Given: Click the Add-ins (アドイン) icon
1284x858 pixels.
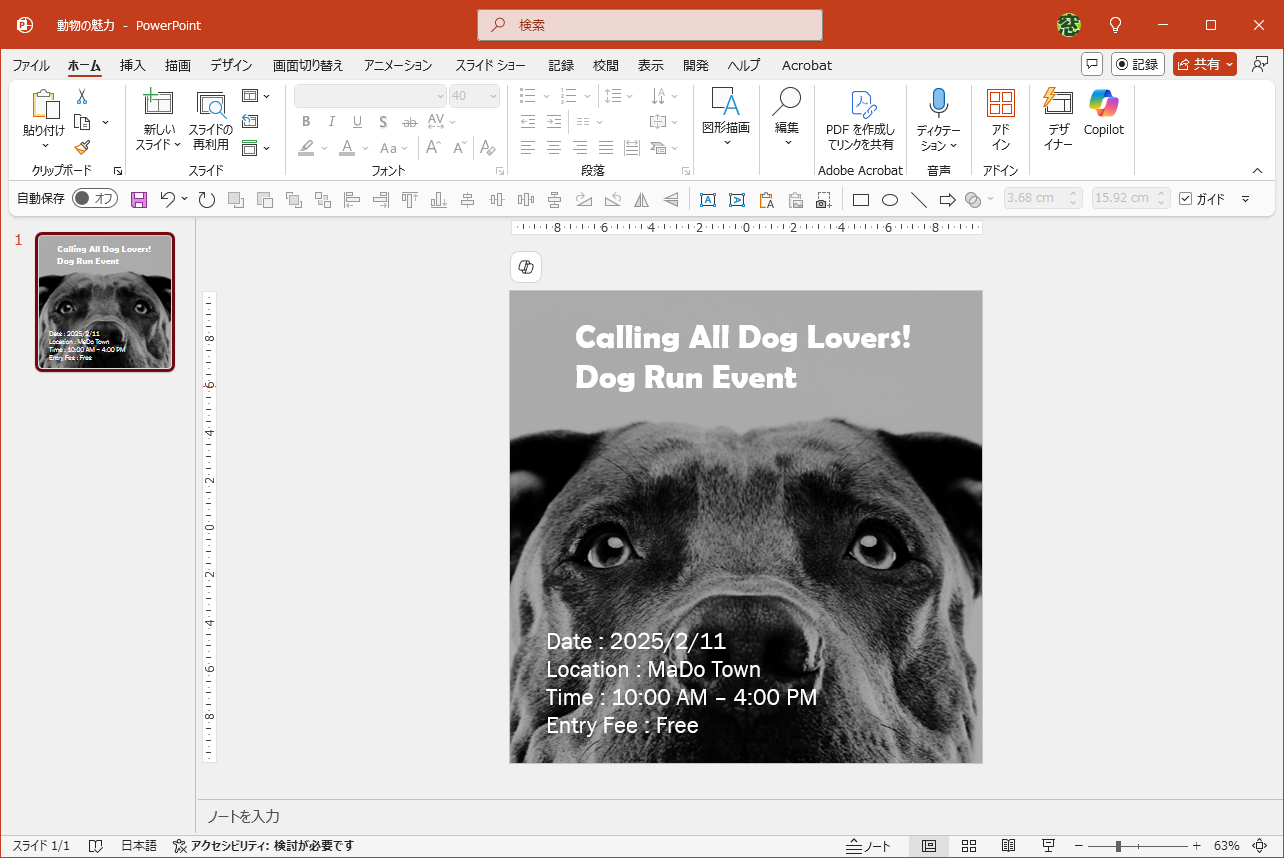Looking at the screenshot, I should coord(1000,103).
